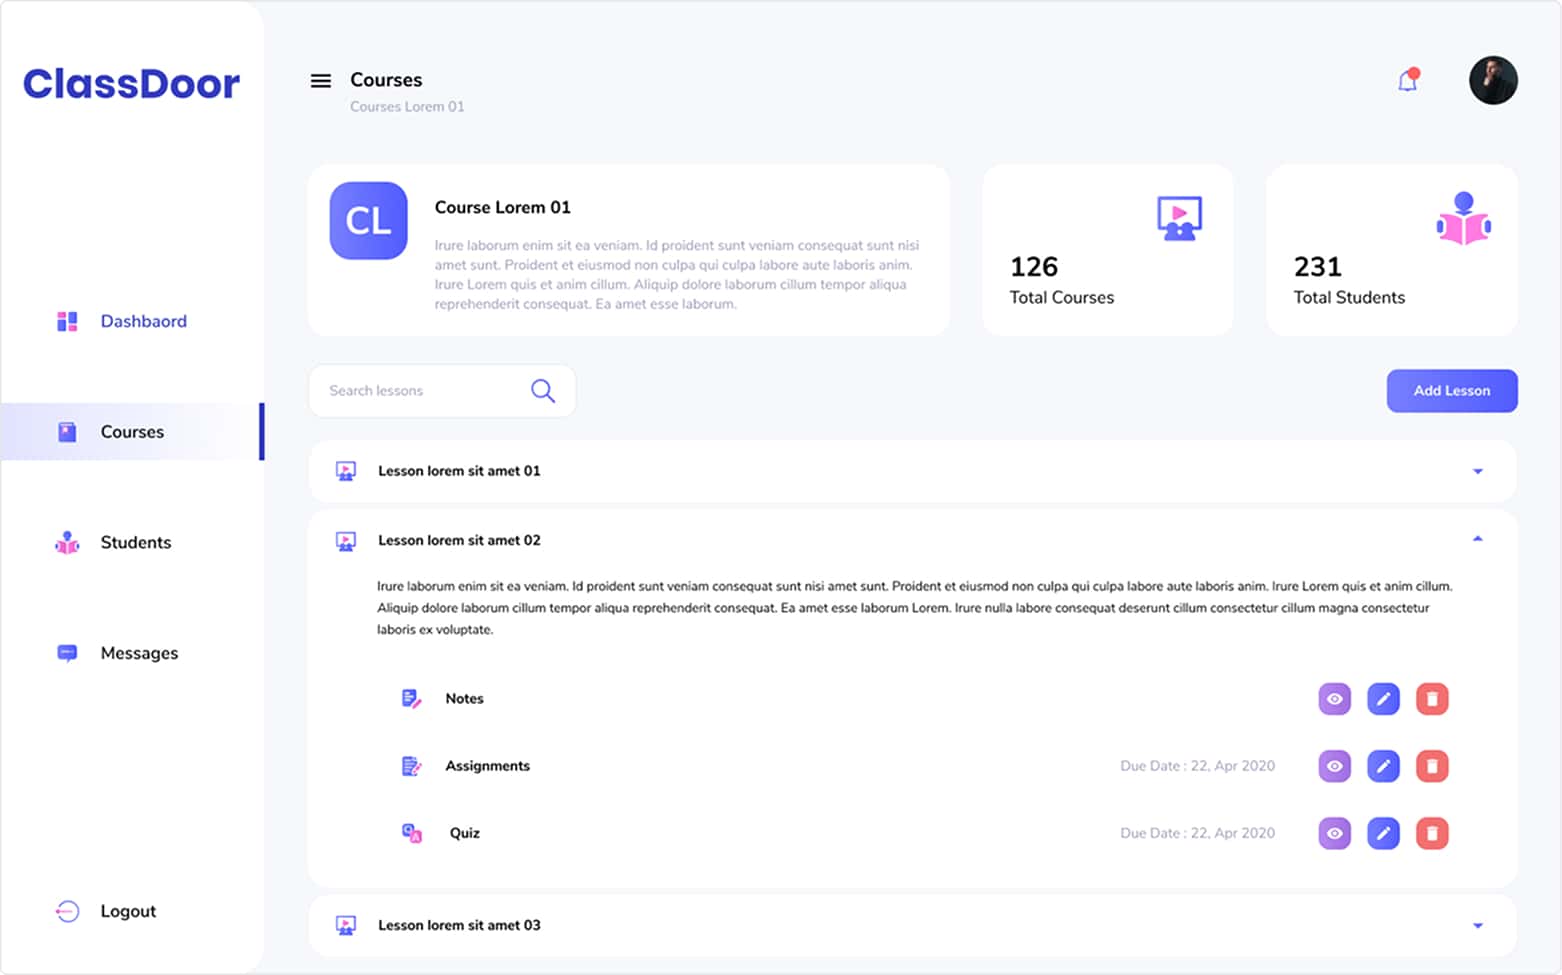Screen dimensions: 1562x975
Task: Show the Assignments preview with the eye icon
Action: (1334, 766)
